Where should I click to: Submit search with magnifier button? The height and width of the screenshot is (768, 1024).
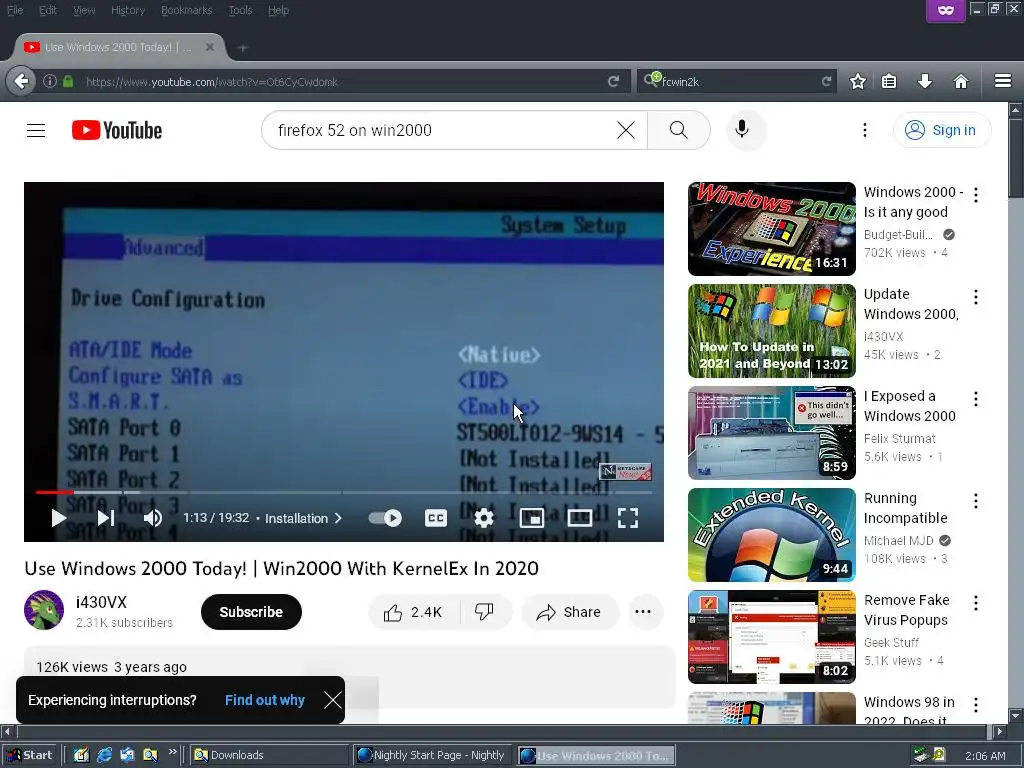pos(679,130)
